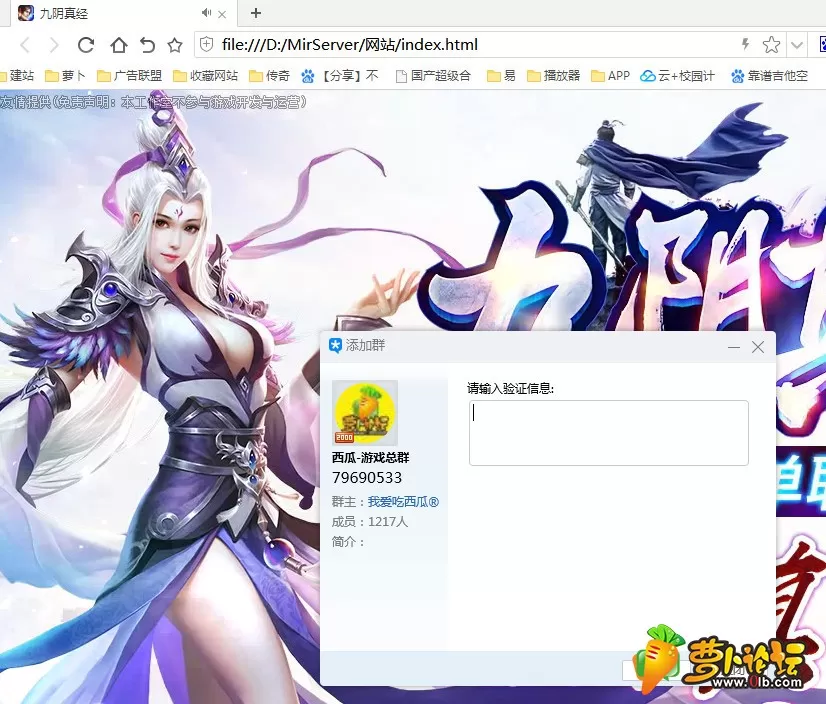Open the 萝卜 bookmark folder

65,76
